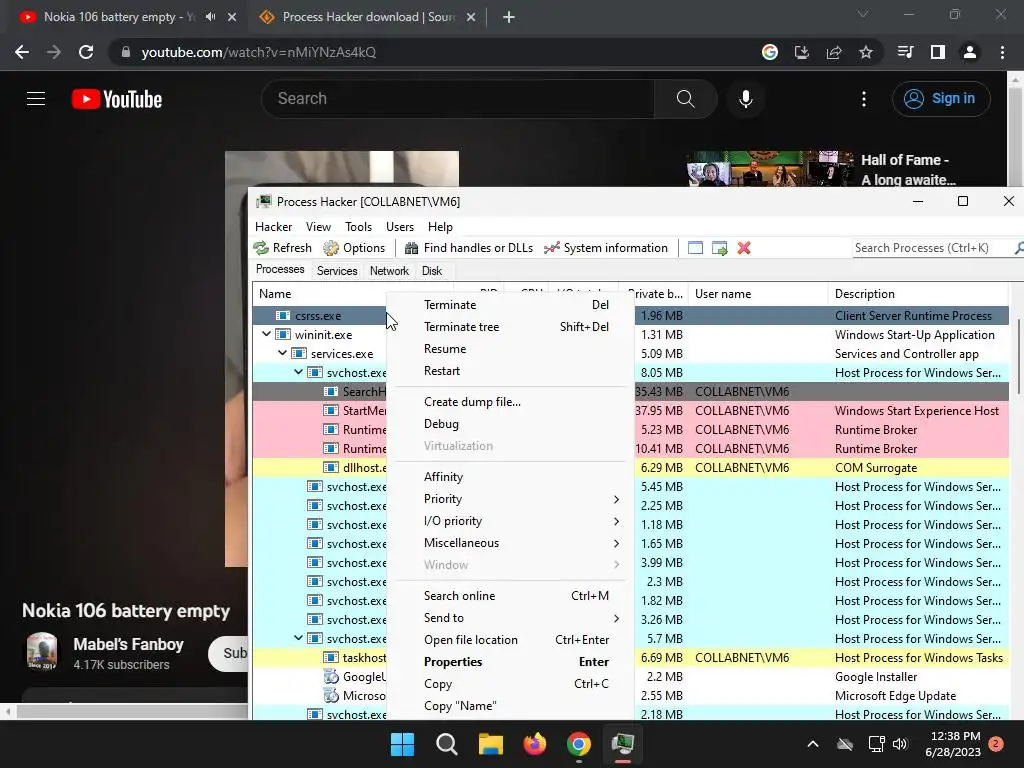Select Terminate in the context menu

point(511,305)
